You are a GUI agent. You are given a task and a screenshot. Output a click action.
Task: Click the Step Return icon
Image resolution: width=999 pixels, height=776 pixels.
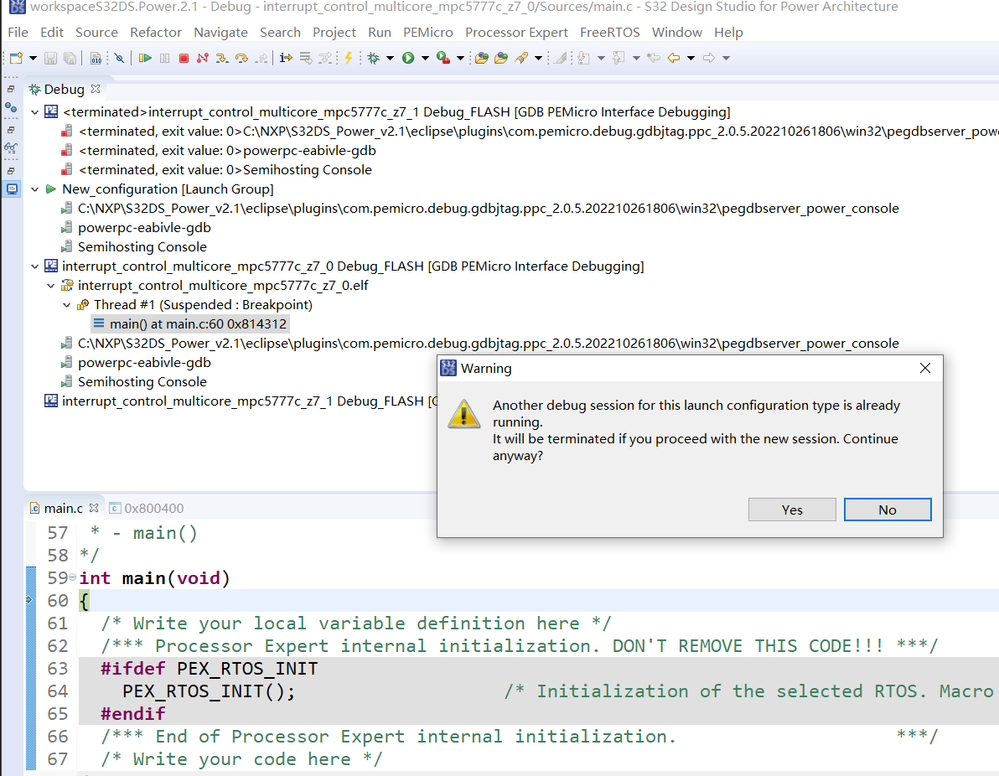coord(261,58)
